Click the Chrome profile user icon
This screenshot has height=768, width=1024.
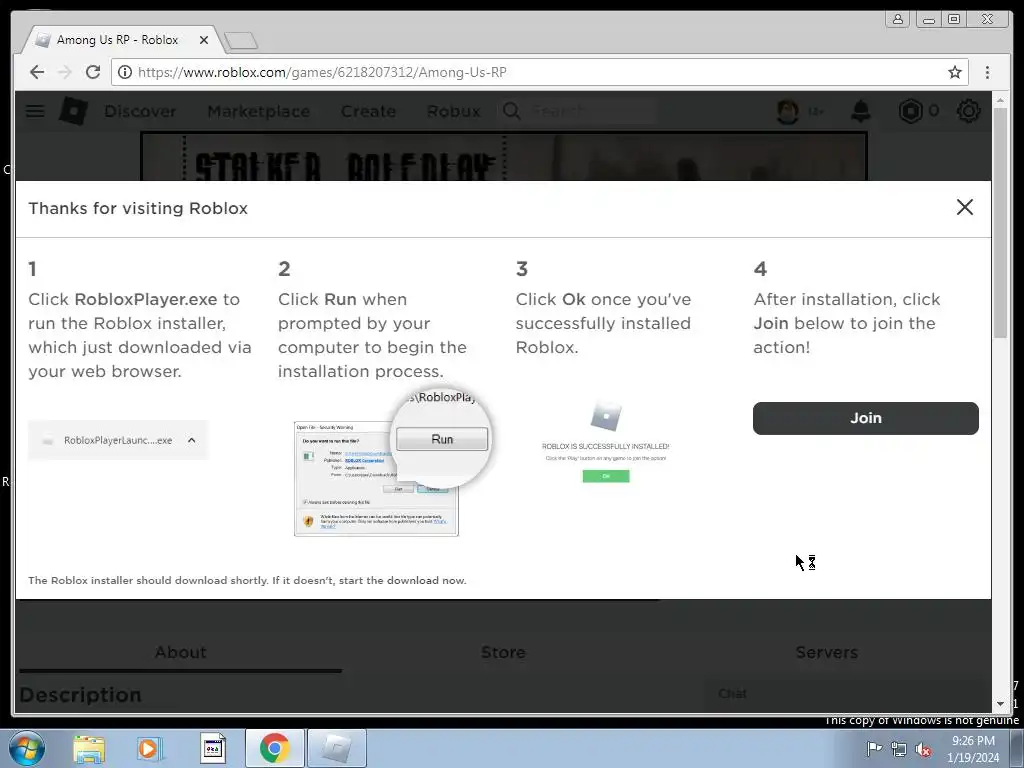click(x=898, y=19)
